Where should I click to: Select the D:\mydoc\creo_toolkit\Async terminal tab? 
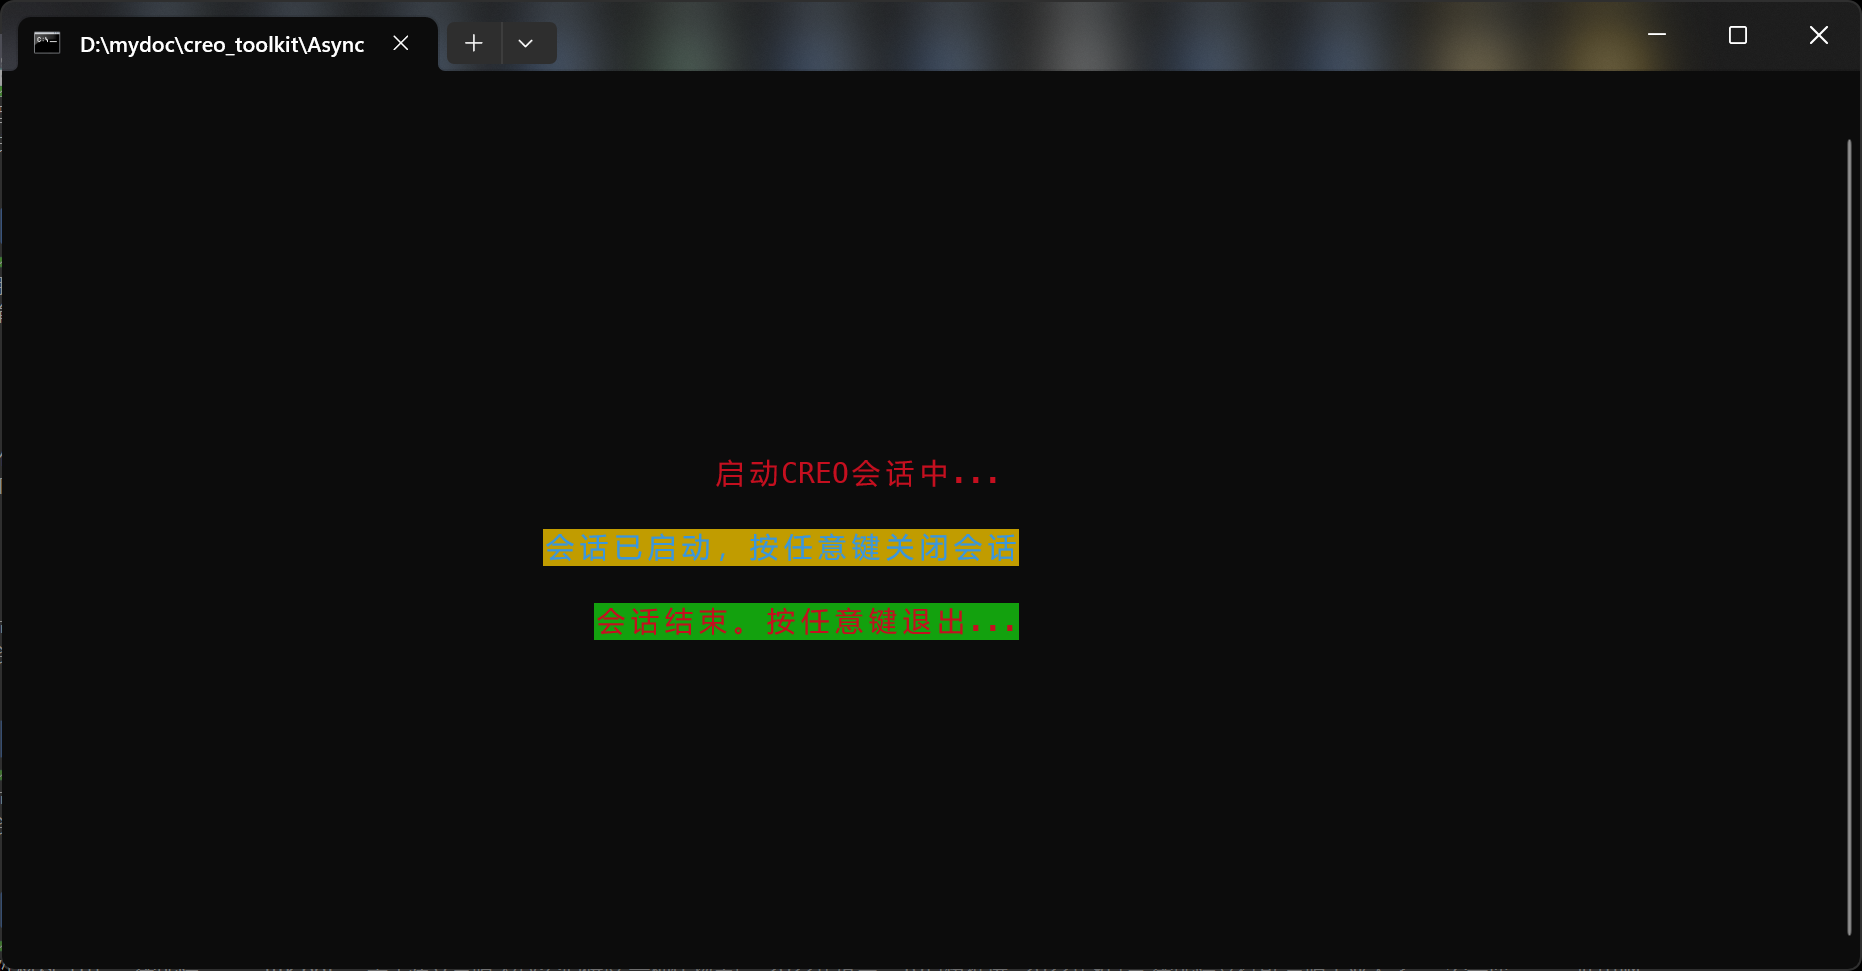[228, 44]
